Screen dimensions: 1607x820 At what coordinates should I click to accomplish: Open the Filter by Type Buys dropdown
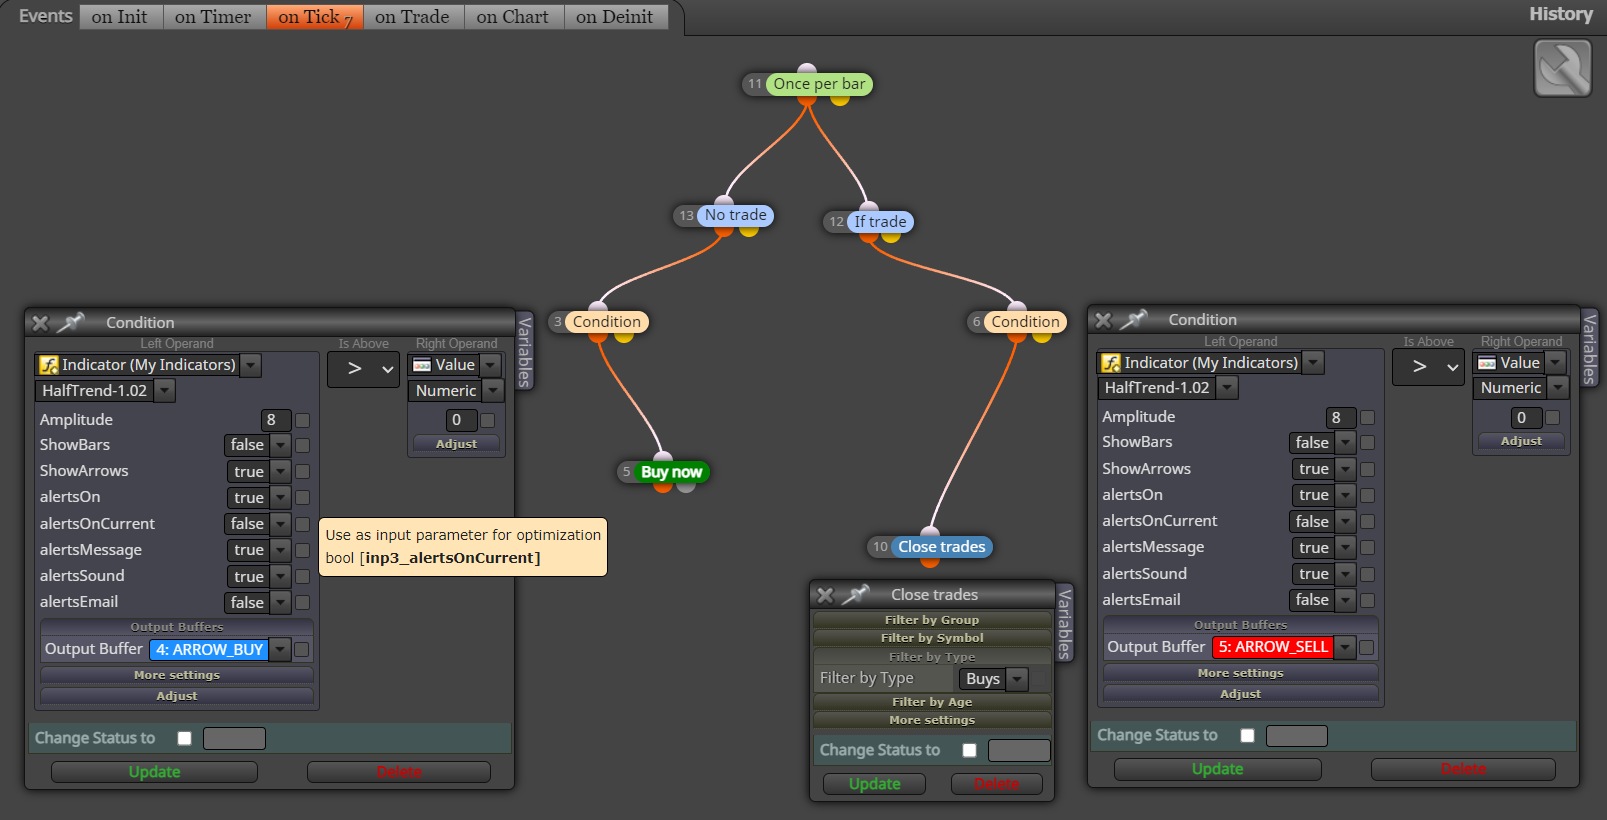click(993, 679)
